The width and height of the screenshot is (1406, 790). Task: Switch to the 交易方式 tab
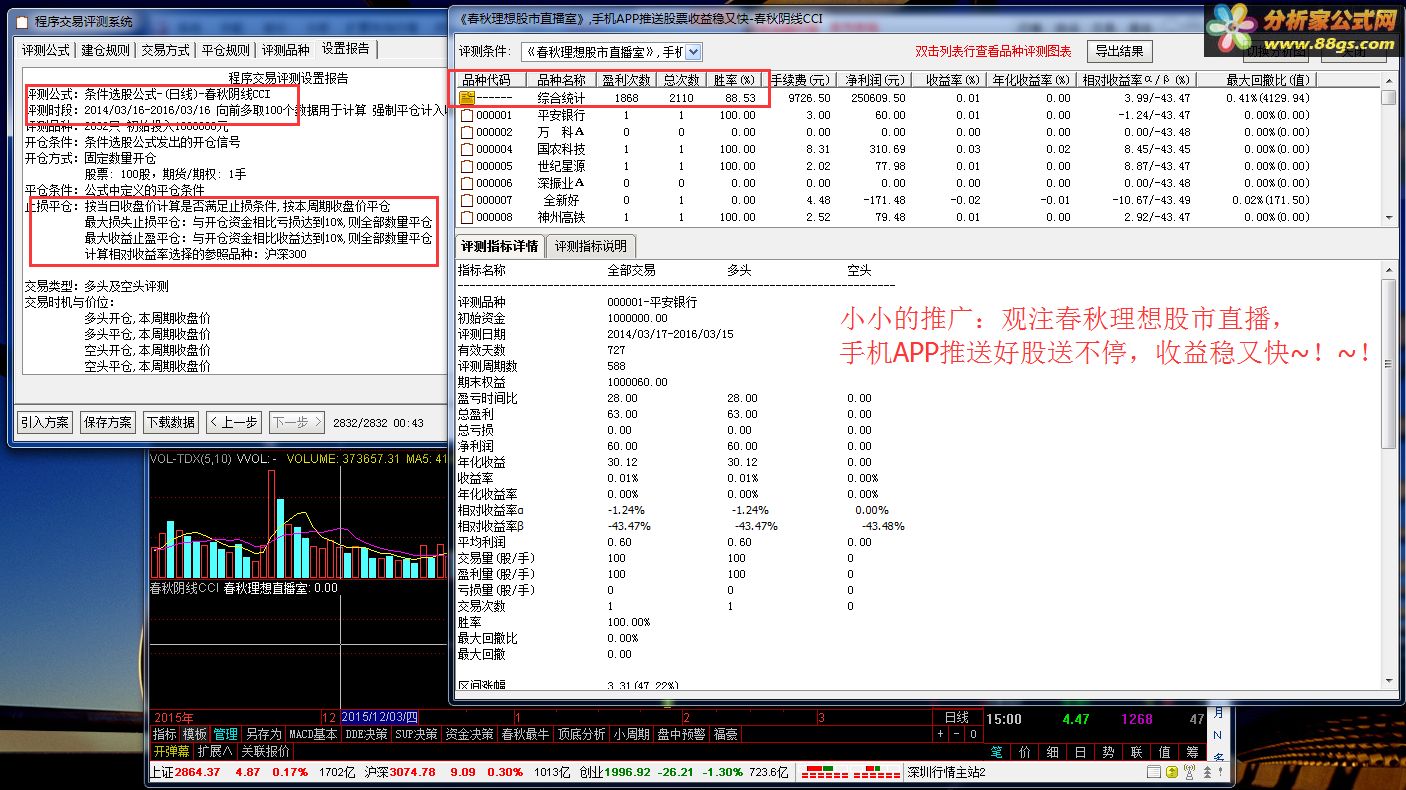click(165, 49)
